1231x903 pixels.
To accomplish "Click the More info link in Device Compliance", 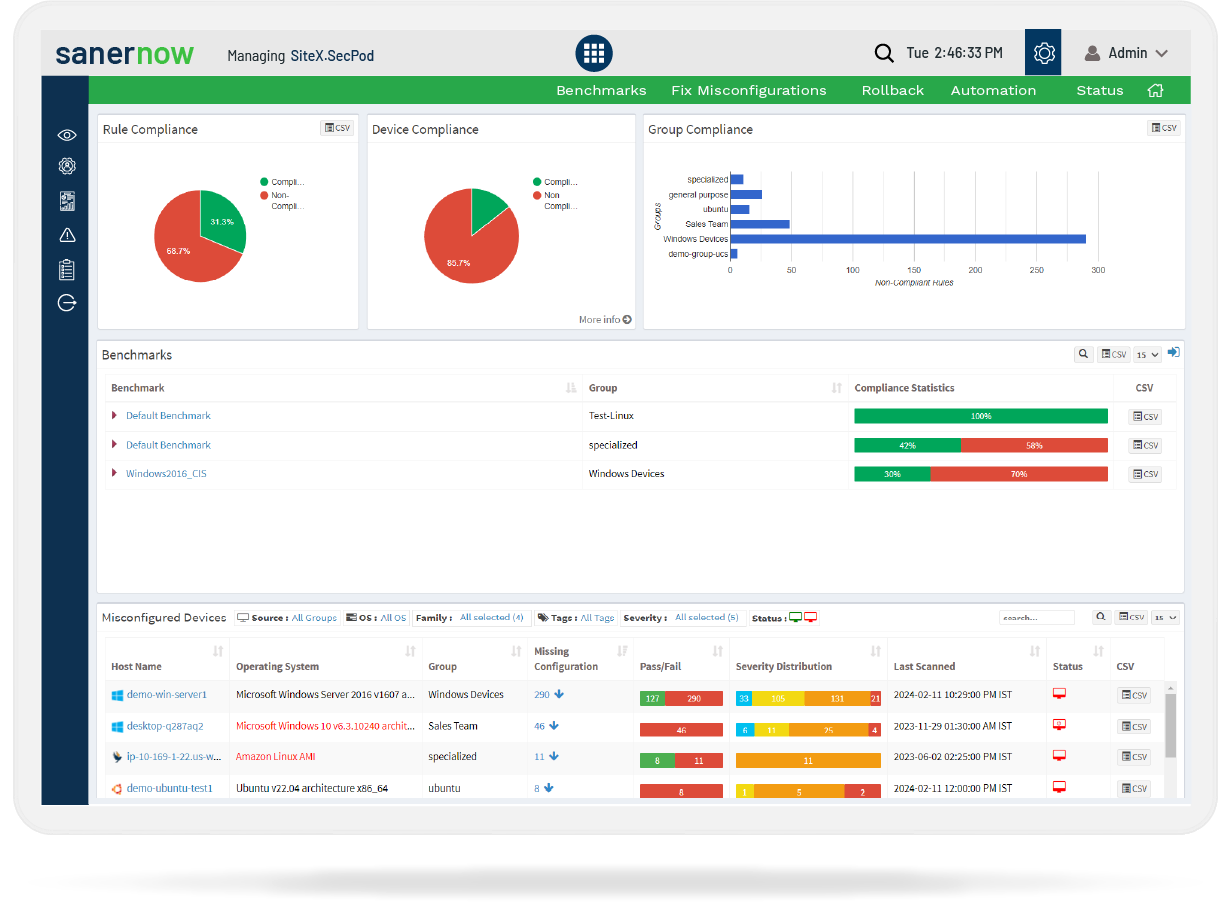I will pyautogui.click(x=605, y=320).
